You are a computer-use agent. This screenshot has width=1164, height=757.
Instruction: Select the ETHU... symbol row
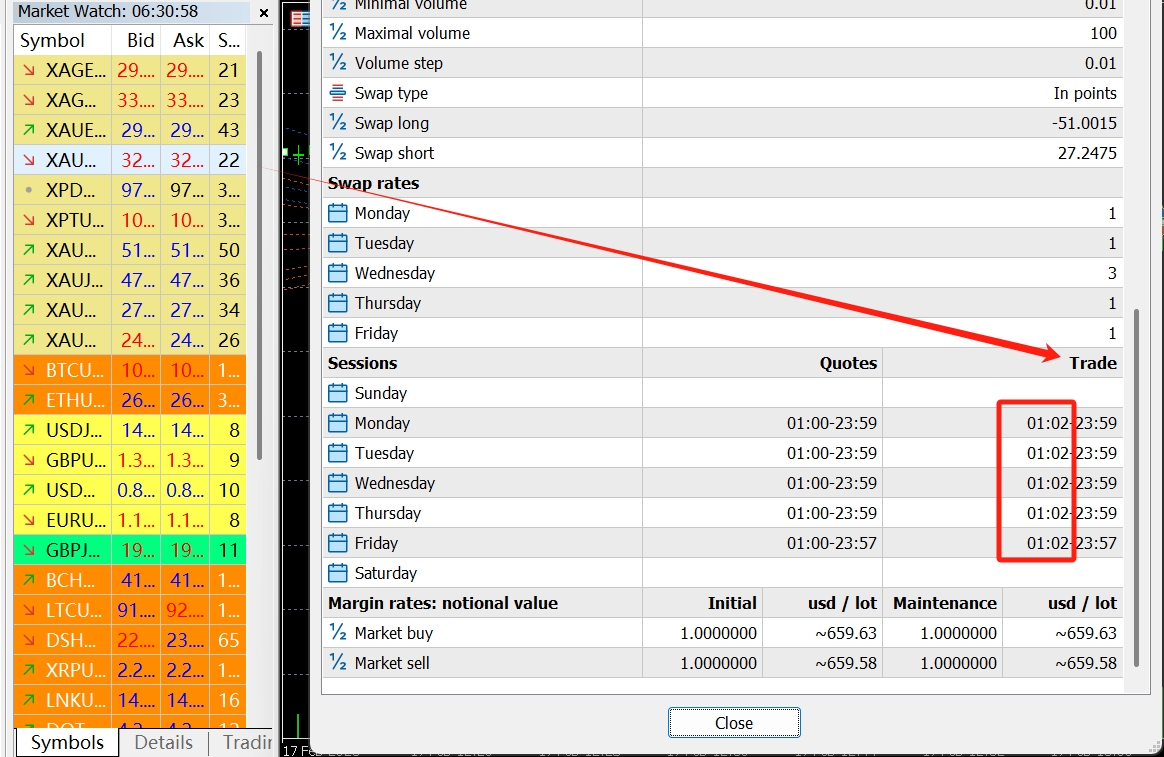point(130,400)
